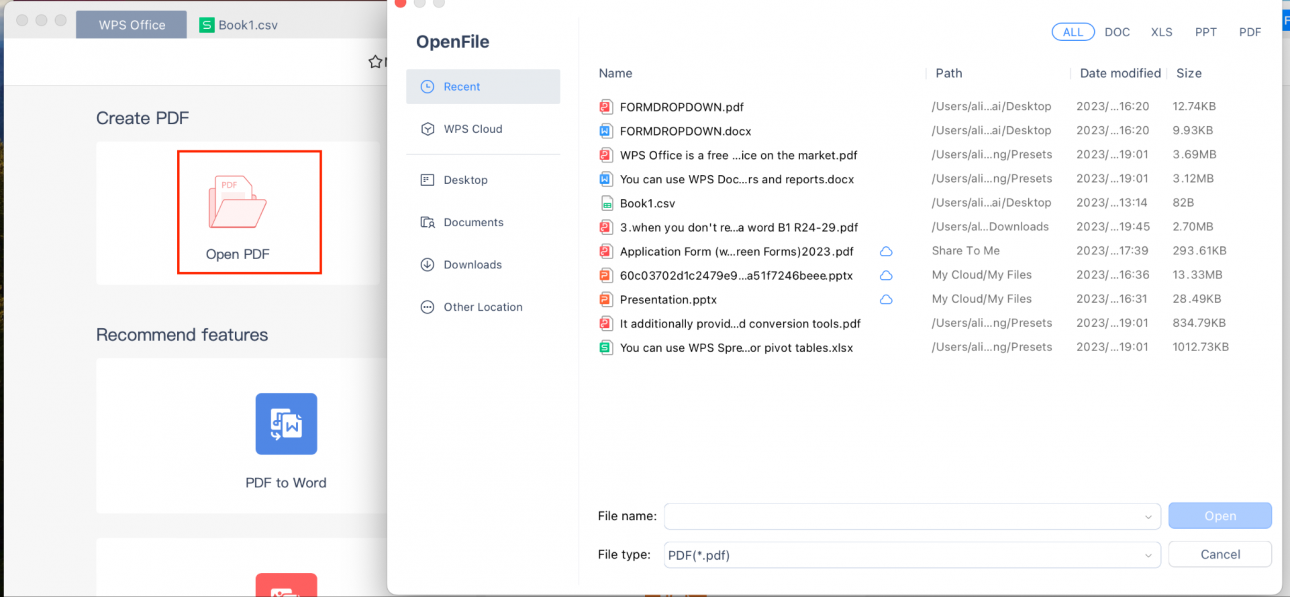This screenshot has height=597, width=1290.
Task: Click the Recommend features heading
Action: click(182, 335)
